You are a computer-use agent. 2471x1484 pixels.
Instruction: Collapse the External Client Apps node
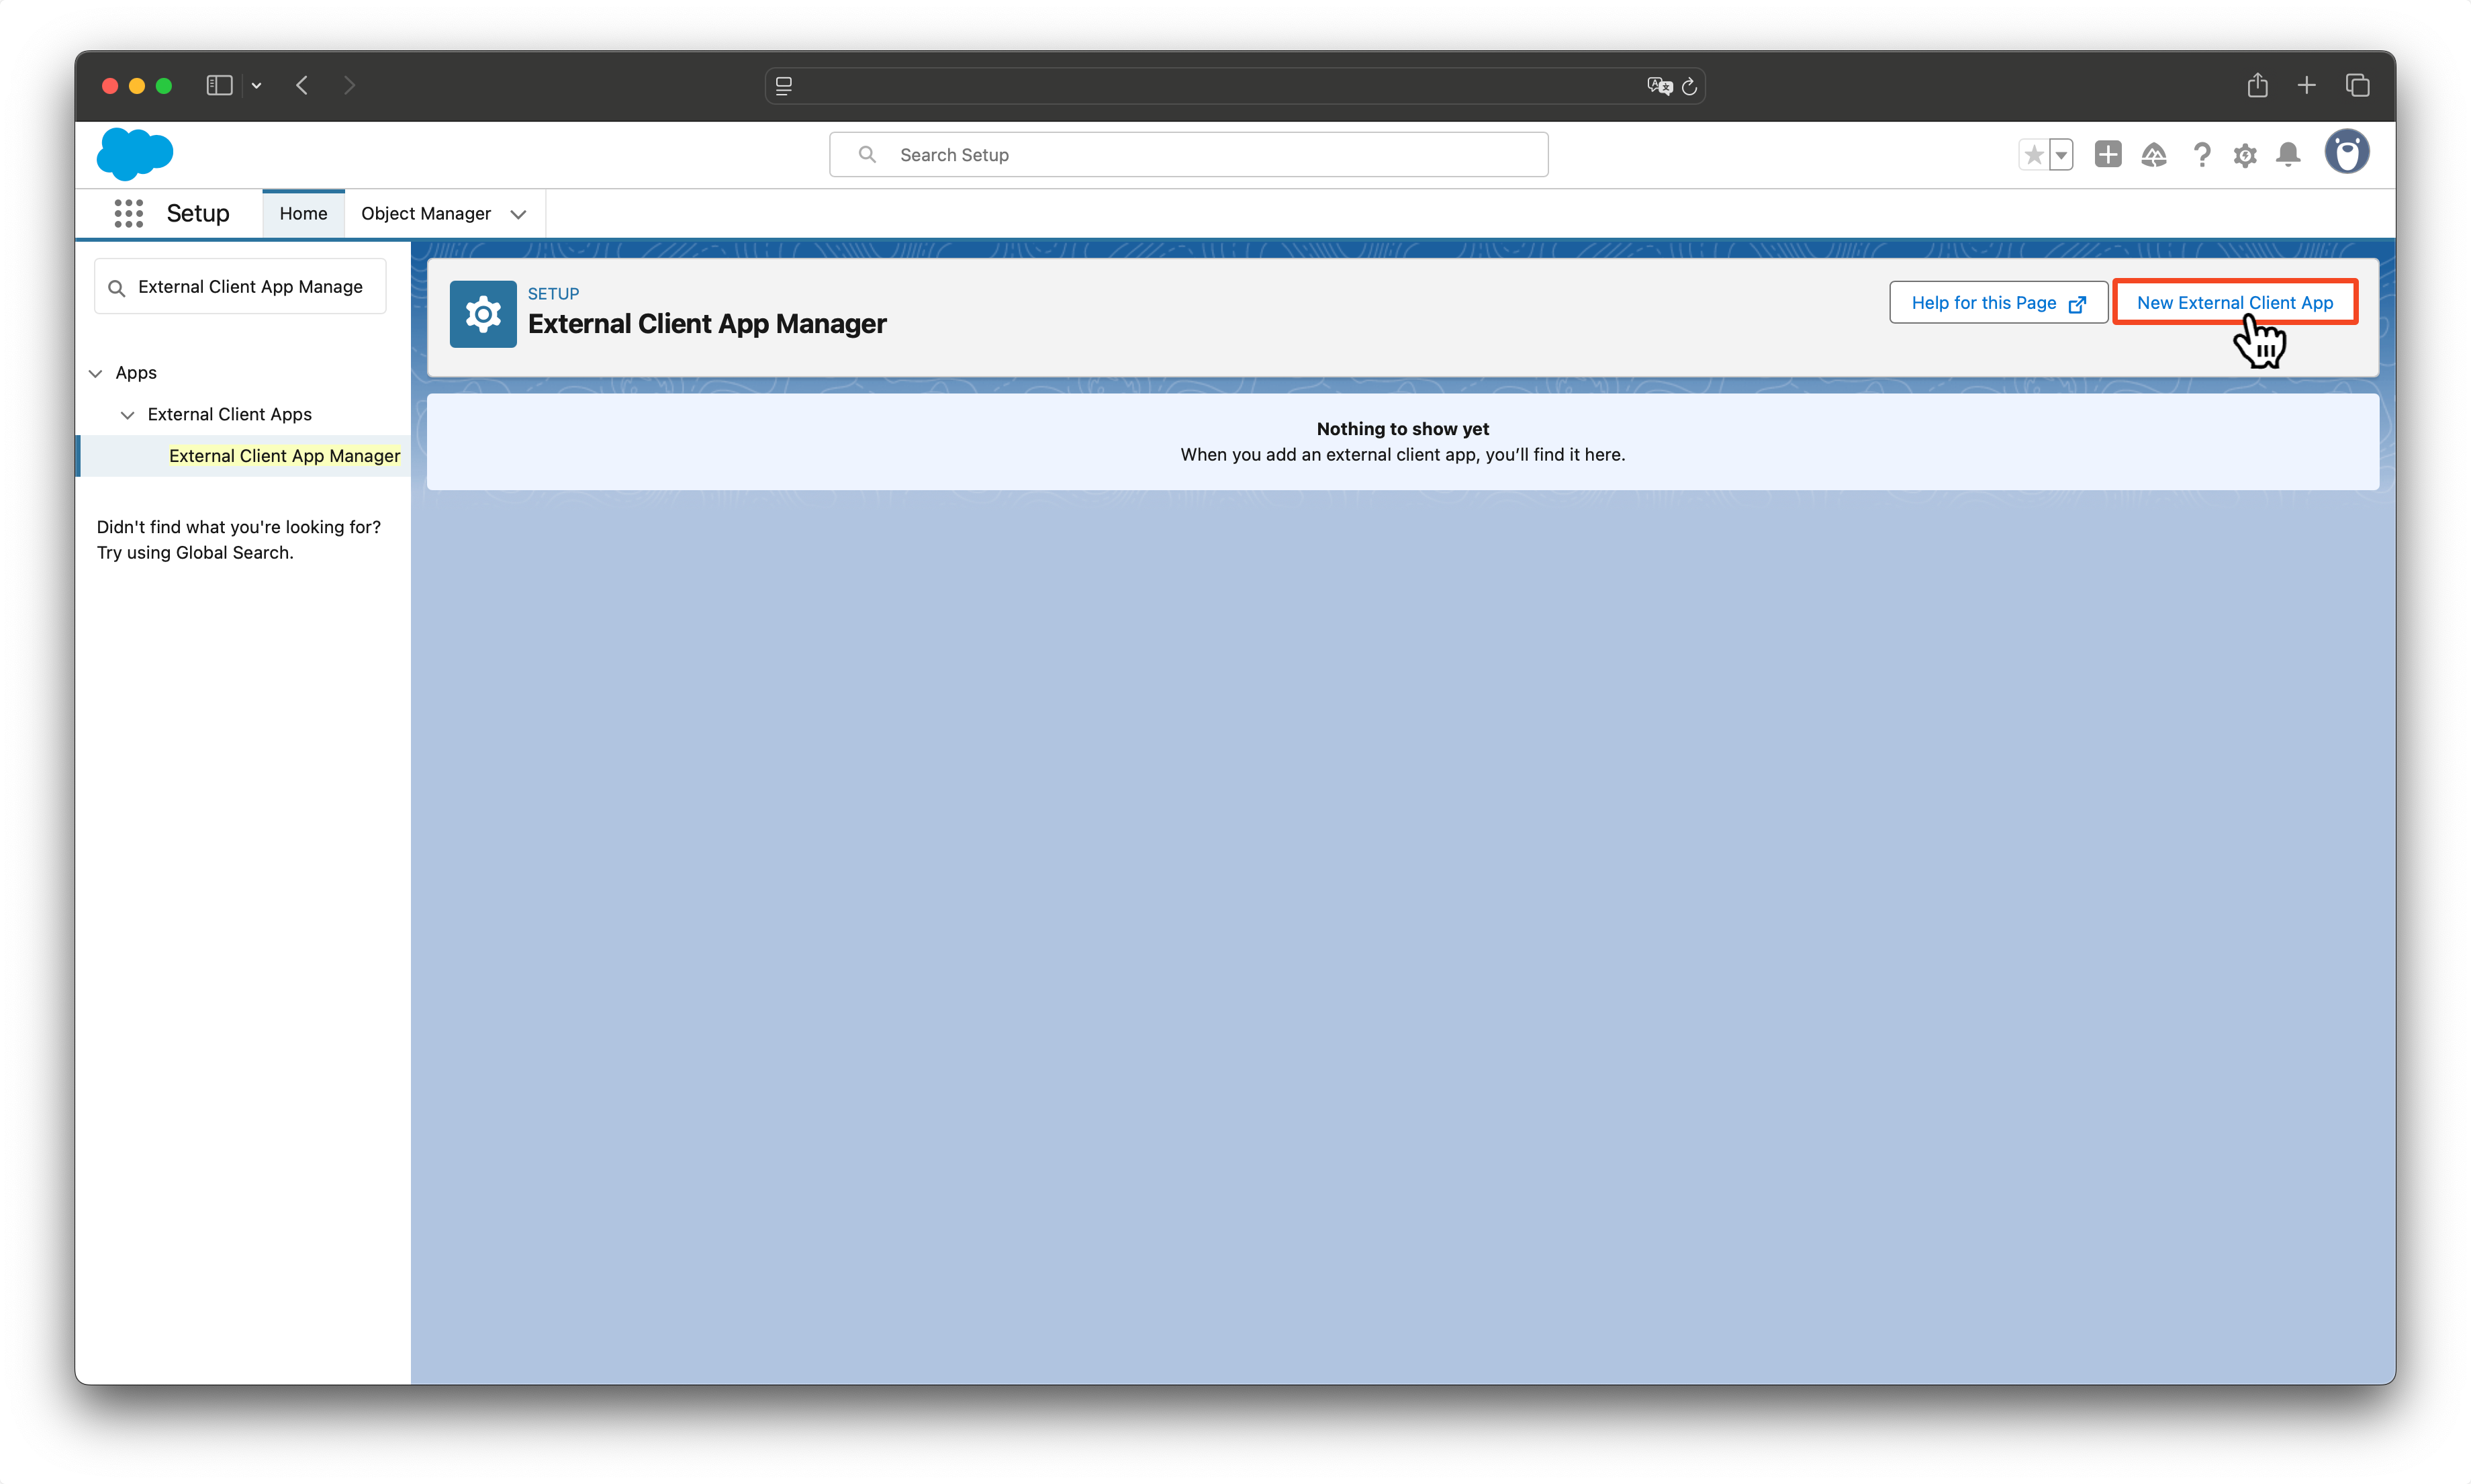(x=127, y=415)
